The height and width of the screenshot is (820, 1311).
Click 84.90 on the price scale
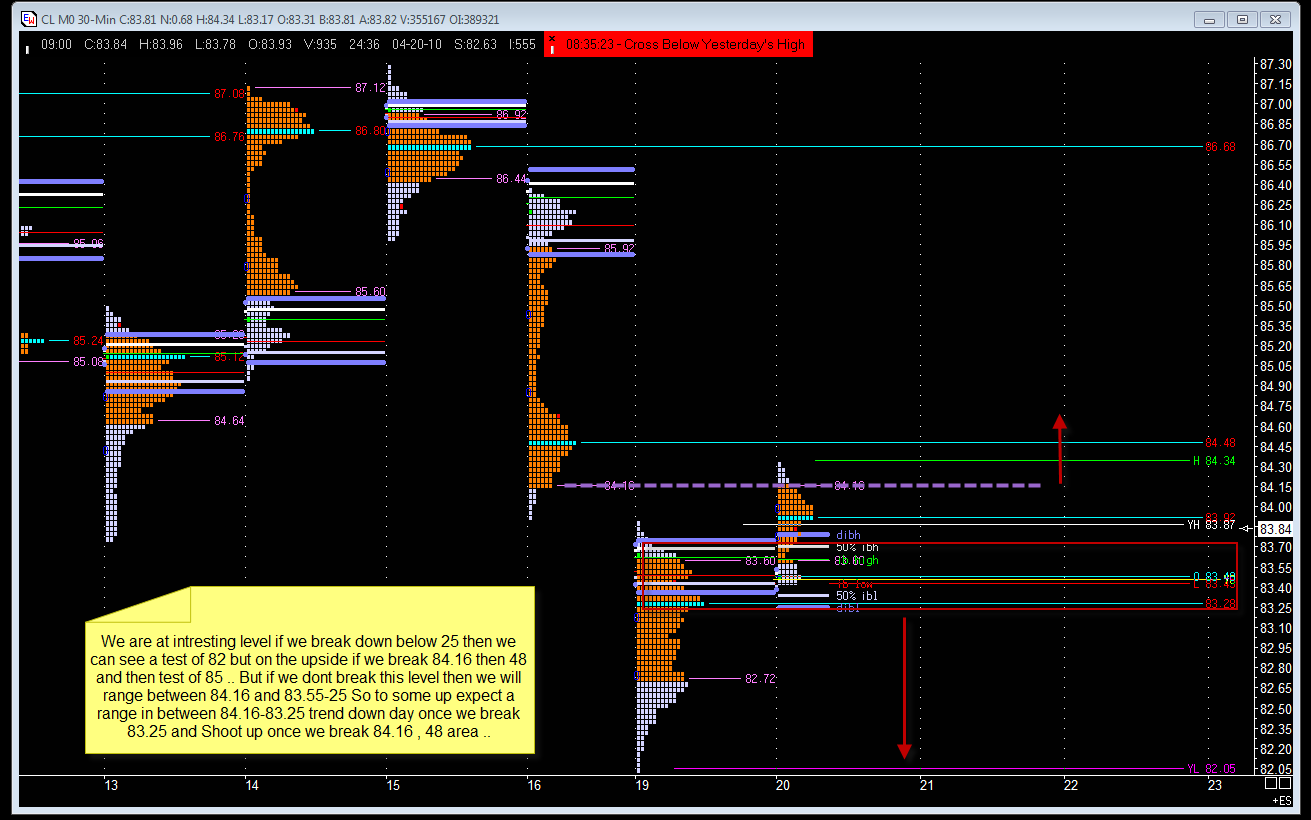[1275, 386]
